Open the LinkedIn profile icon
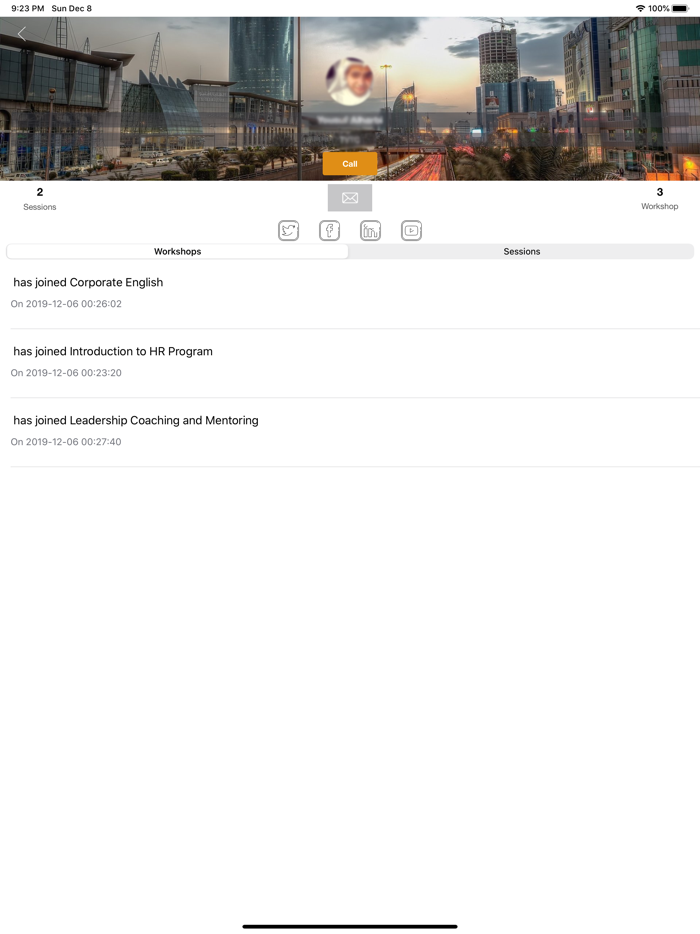700x934 pixels. click(x=371, y=231)
